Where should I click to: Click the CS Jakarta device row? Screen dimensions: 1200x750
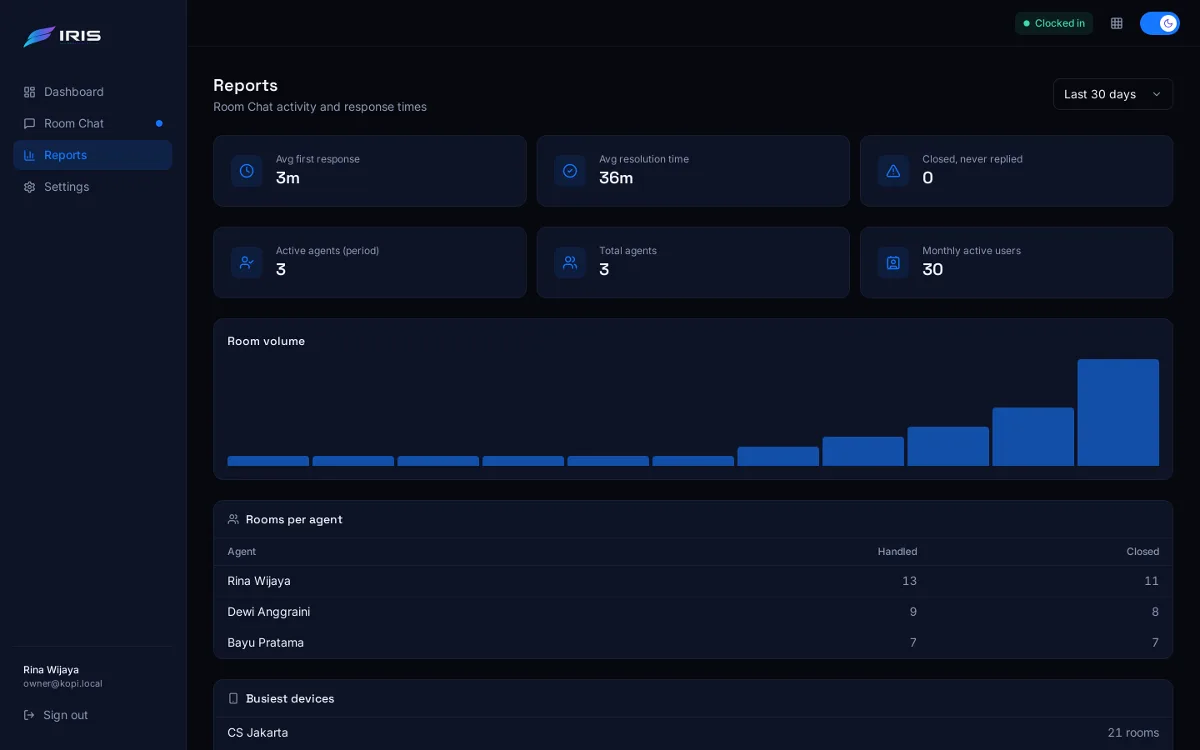tap(693, 733)
